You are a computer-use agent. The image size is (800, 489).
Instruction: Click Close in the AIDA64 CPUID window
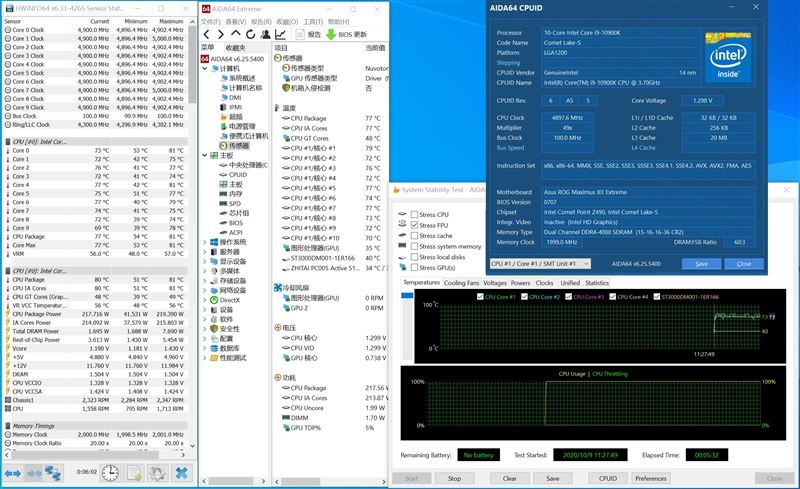tap(744, 263)
